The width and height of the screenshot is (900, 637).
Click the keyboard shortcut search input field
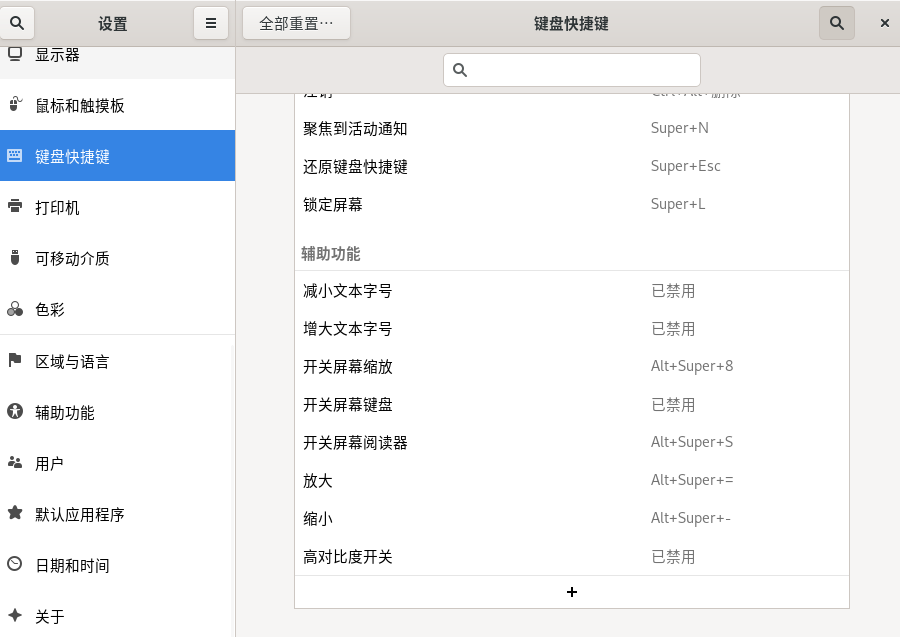(x=572, y=70)
